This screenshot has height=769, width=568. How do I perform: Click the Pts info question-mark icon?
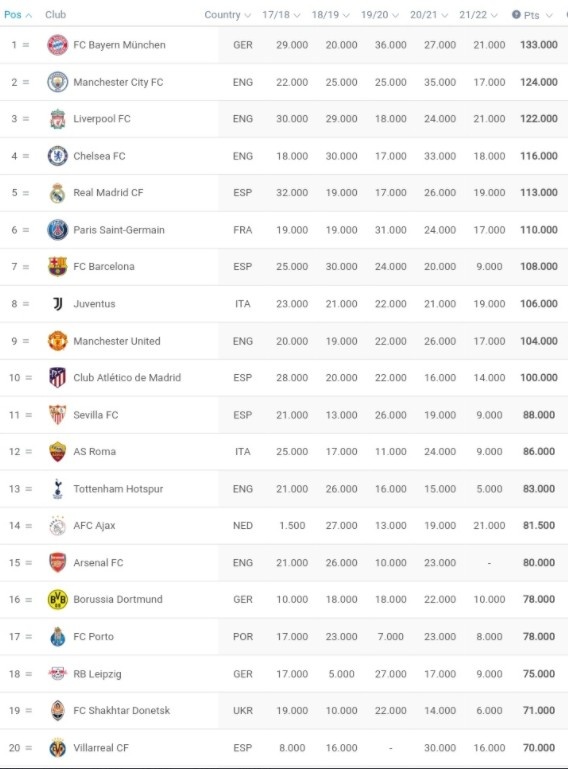(516, 15)
